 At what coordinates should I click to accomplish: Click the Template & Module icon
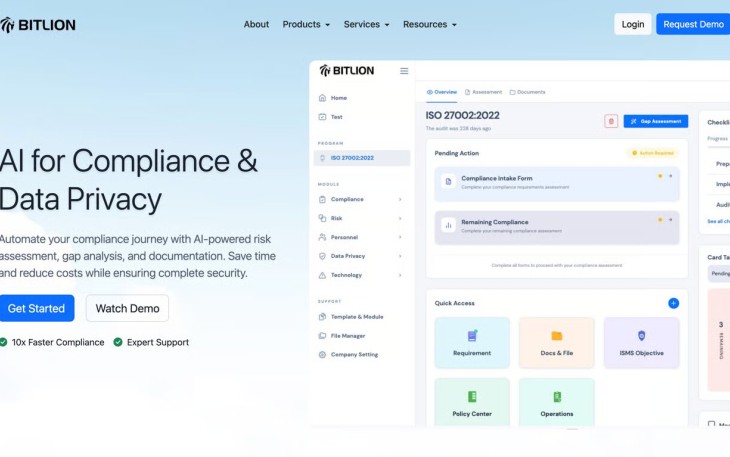pos(322,317)
